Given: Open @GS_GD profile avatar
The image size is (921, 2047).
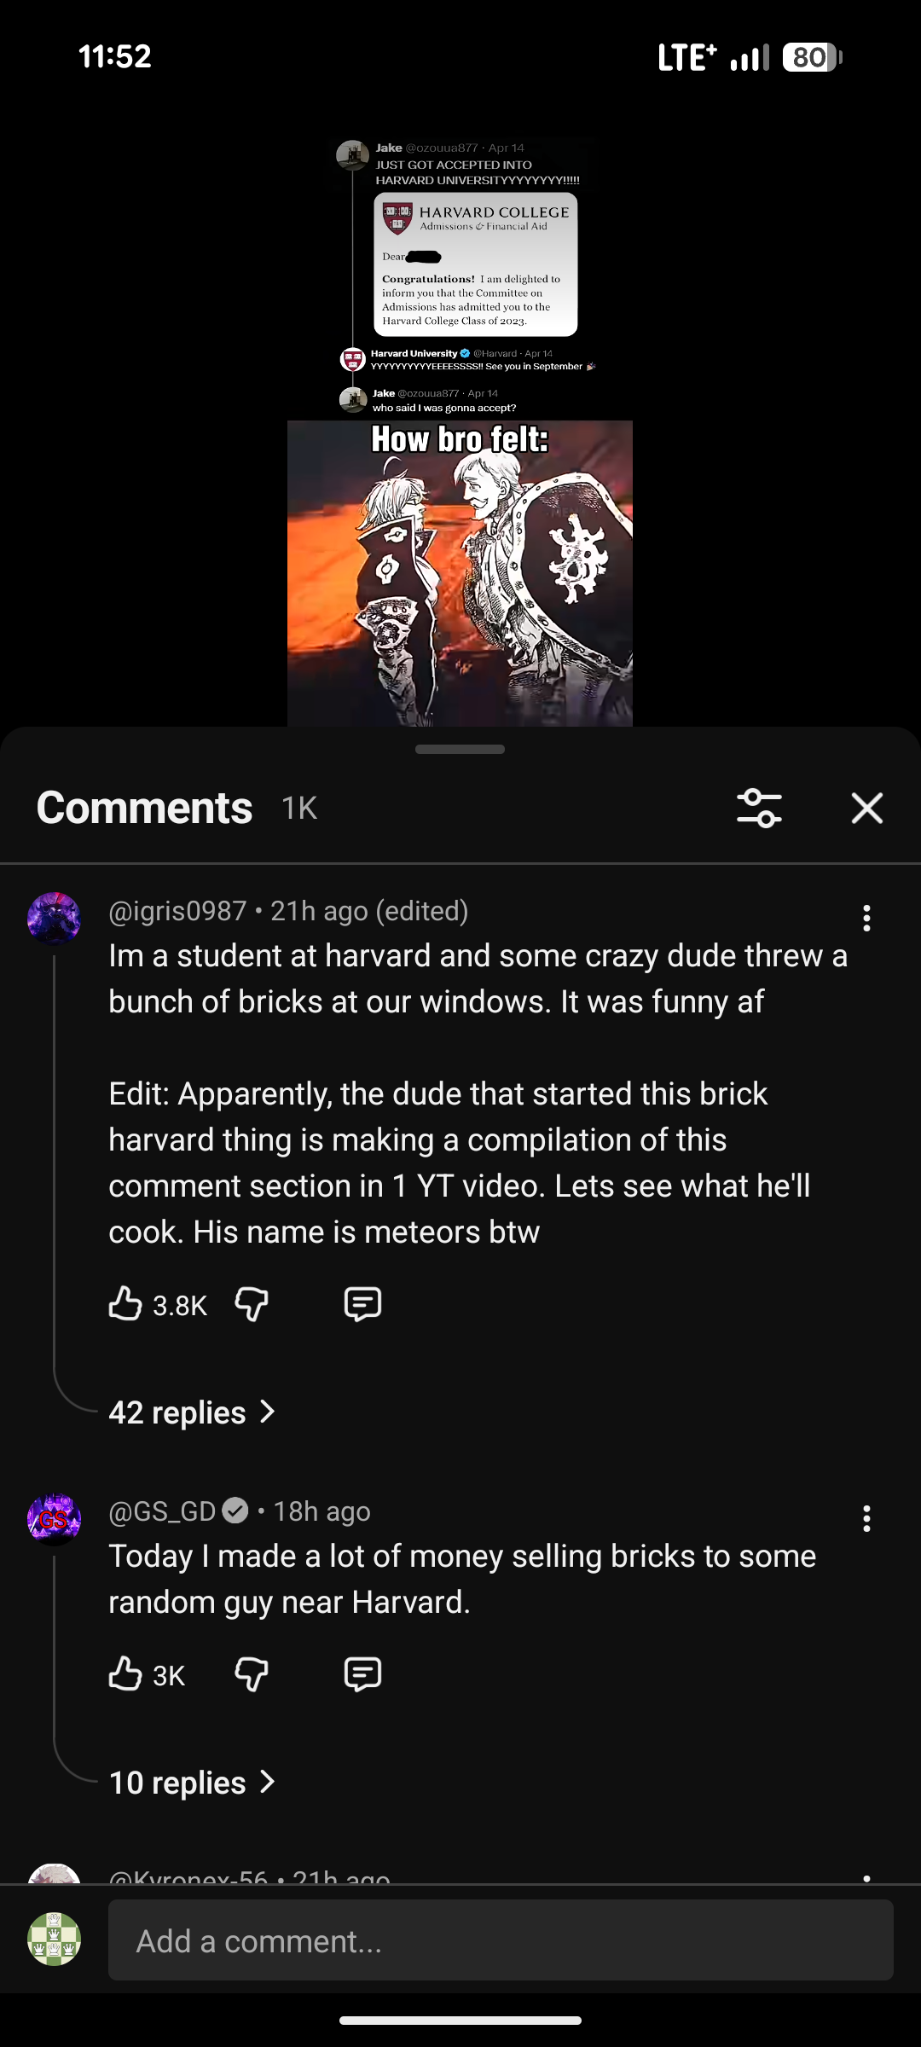Looking at the screenshot, I should [54, 1519].
